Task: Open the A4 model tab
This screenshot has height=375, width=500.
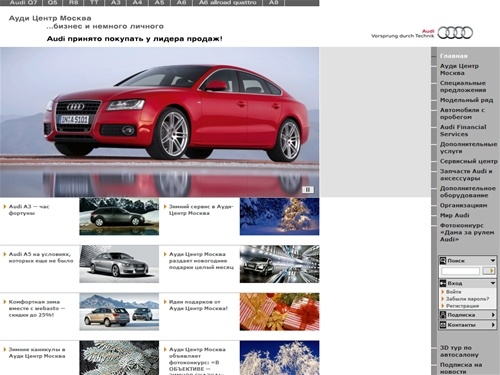Action: [x=137, y=3]
